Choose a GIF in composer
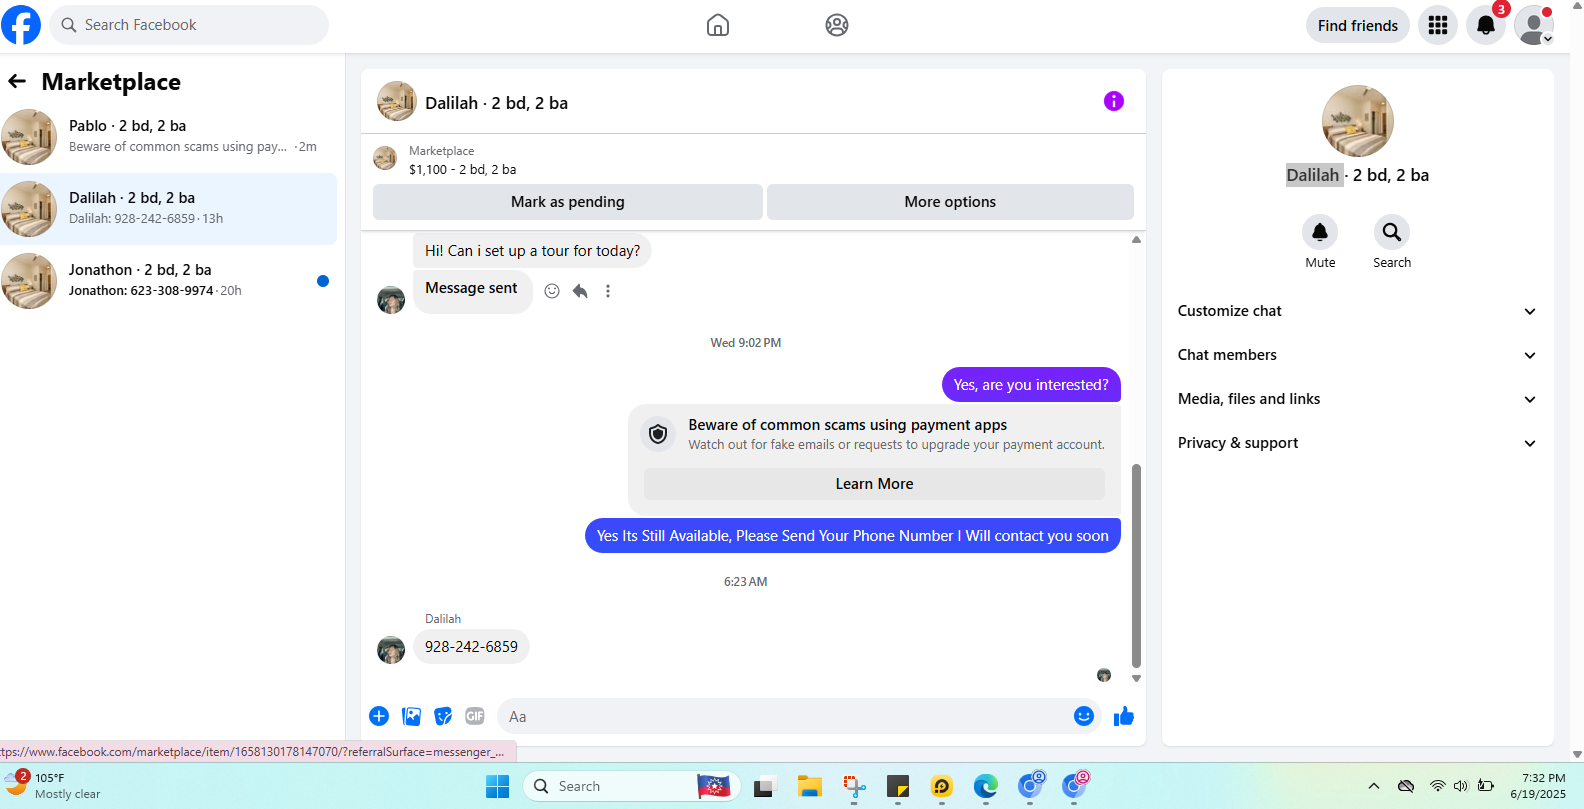 475,716
